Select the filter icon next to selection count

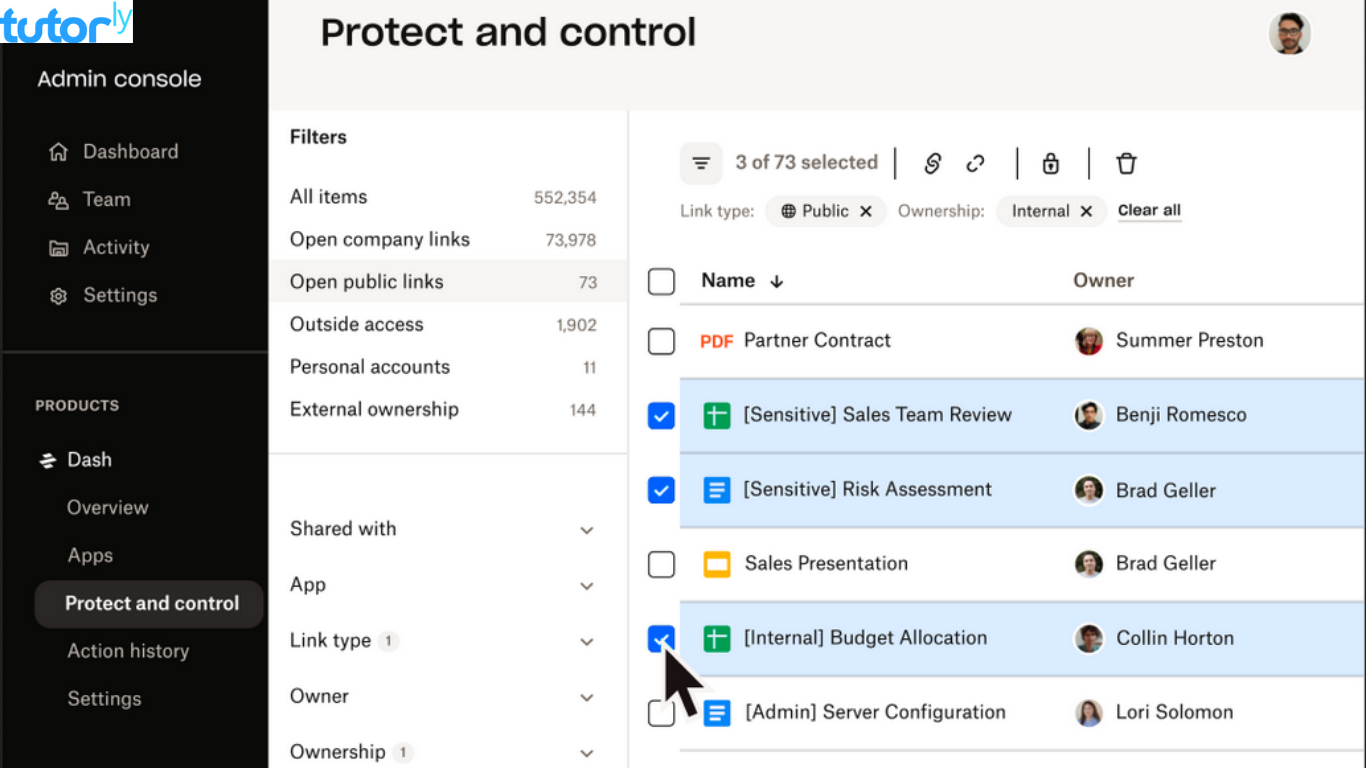pyautogui.click(x=700, y=162)
